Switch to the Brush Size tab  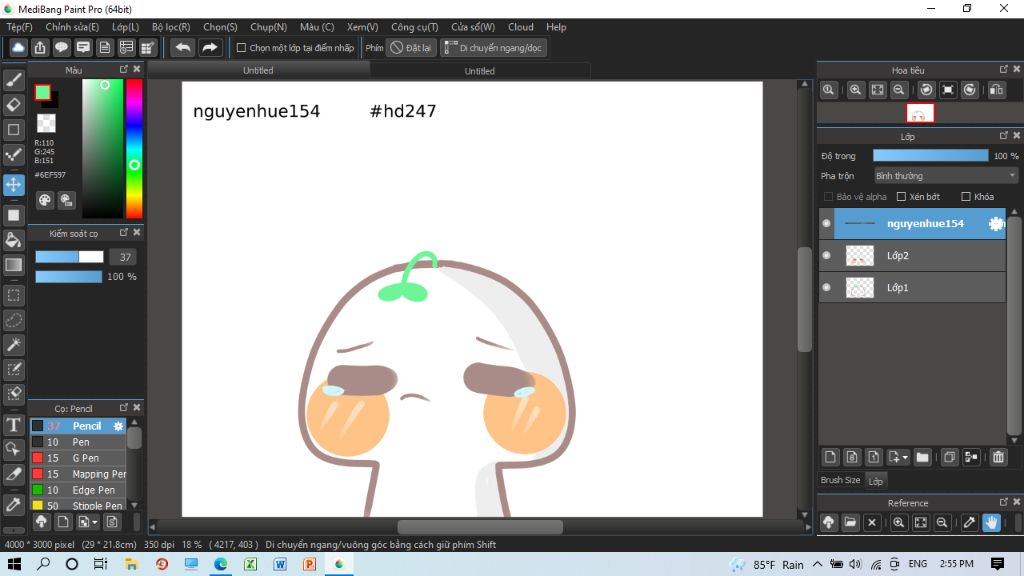pyautogui.click(x=840, y=480)
